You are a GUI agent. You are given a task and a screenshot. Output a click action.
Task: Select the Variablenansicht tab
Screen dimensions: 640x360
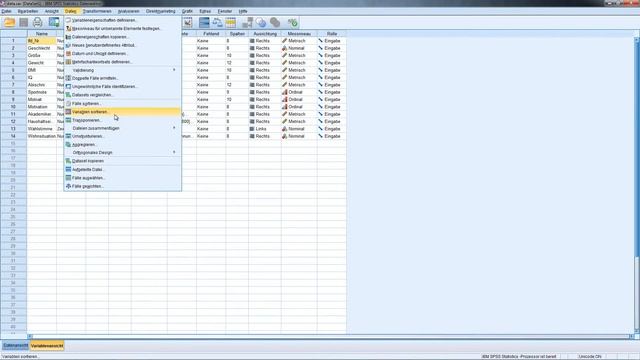47,346
